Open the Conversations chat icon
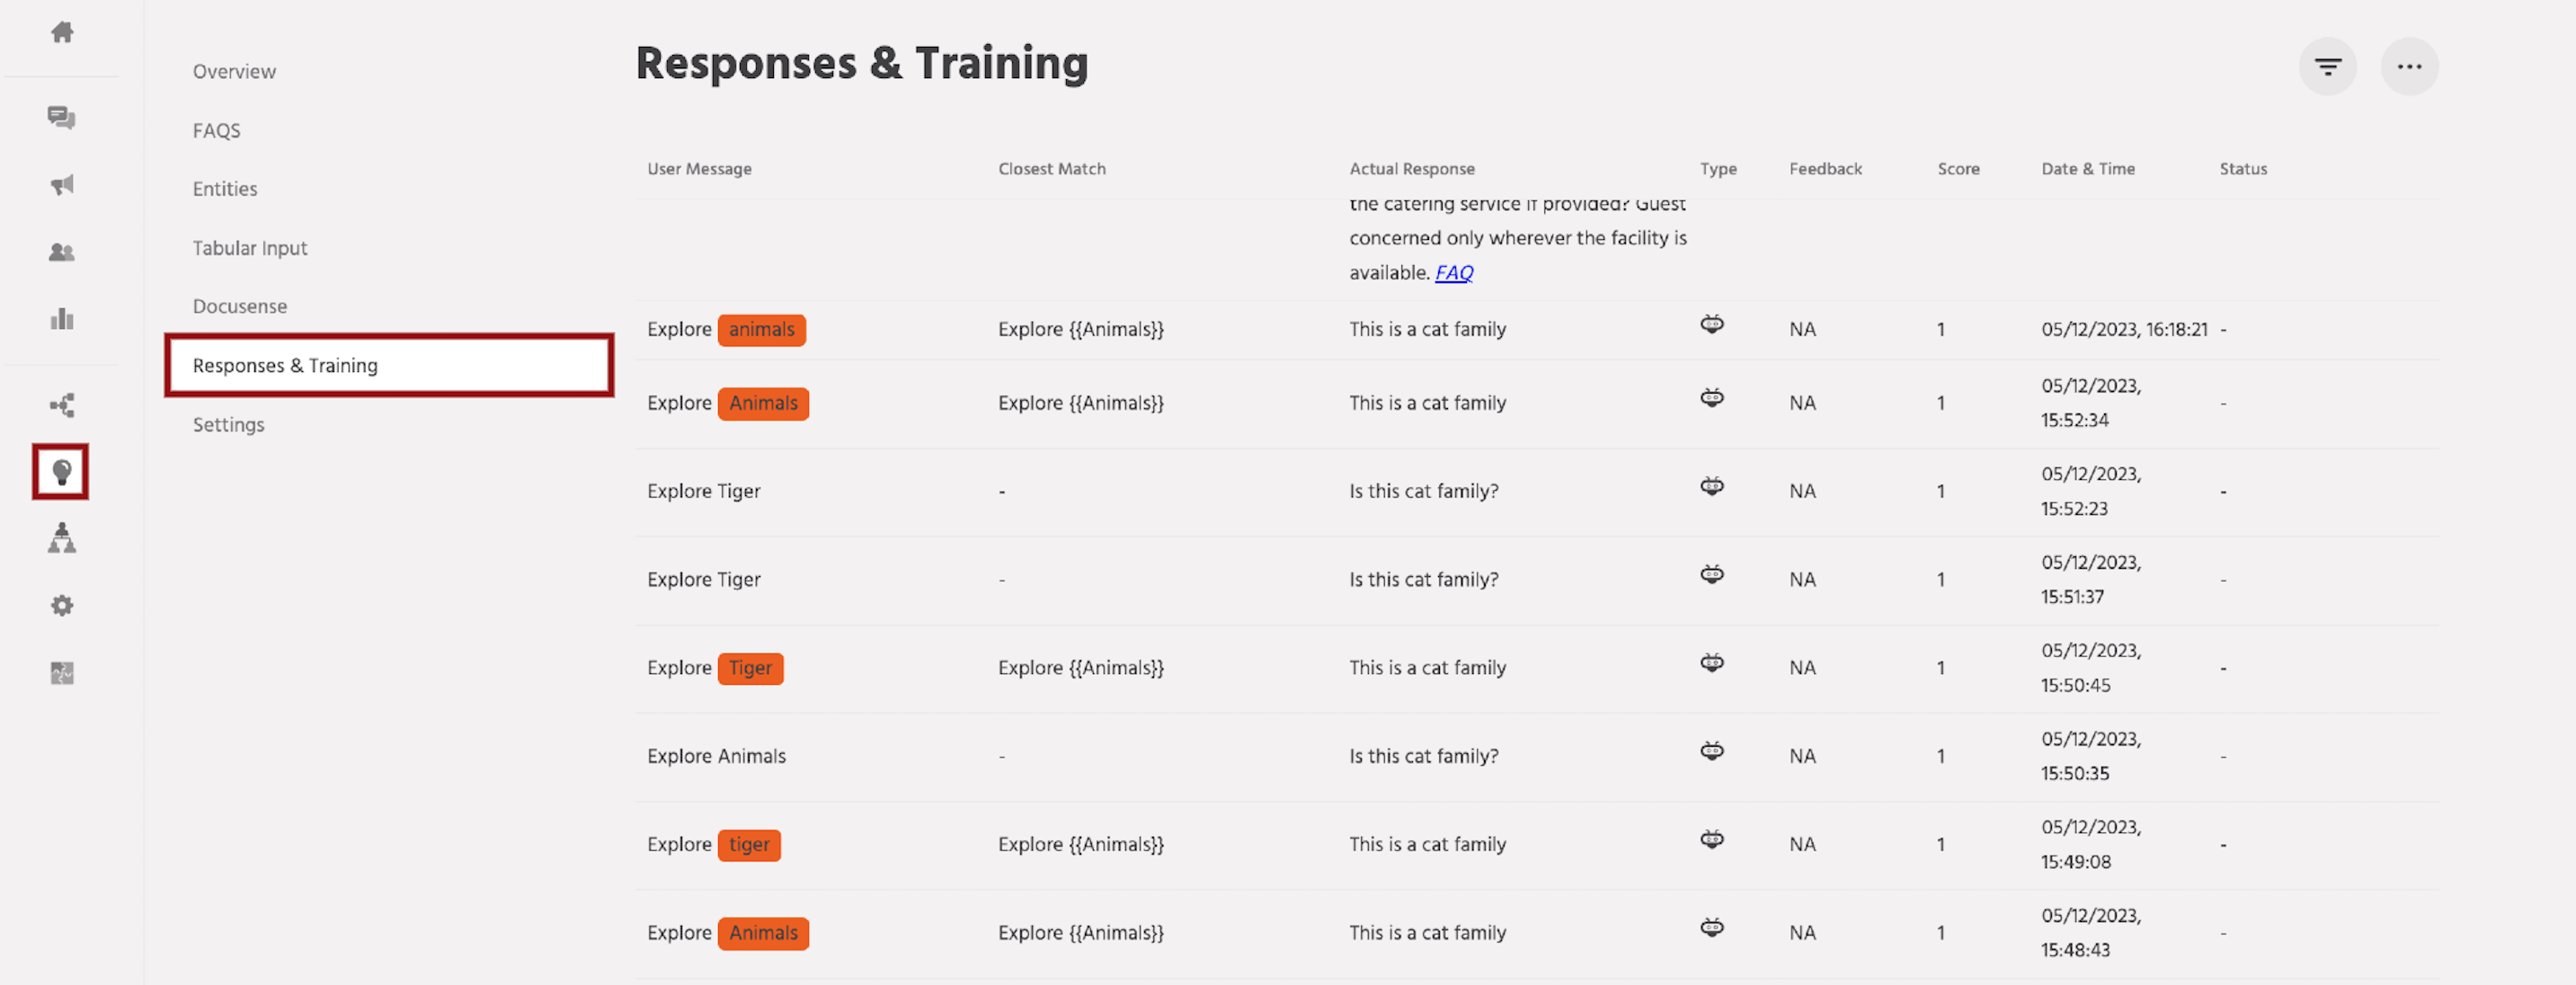Viewport: 2576px width, 985px height. [61, 118]
